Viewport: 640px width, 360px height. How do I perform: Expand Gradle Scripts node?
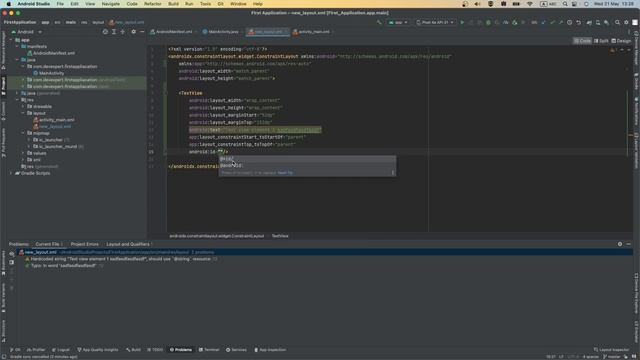pyautogui.click(x=11, y=173)
